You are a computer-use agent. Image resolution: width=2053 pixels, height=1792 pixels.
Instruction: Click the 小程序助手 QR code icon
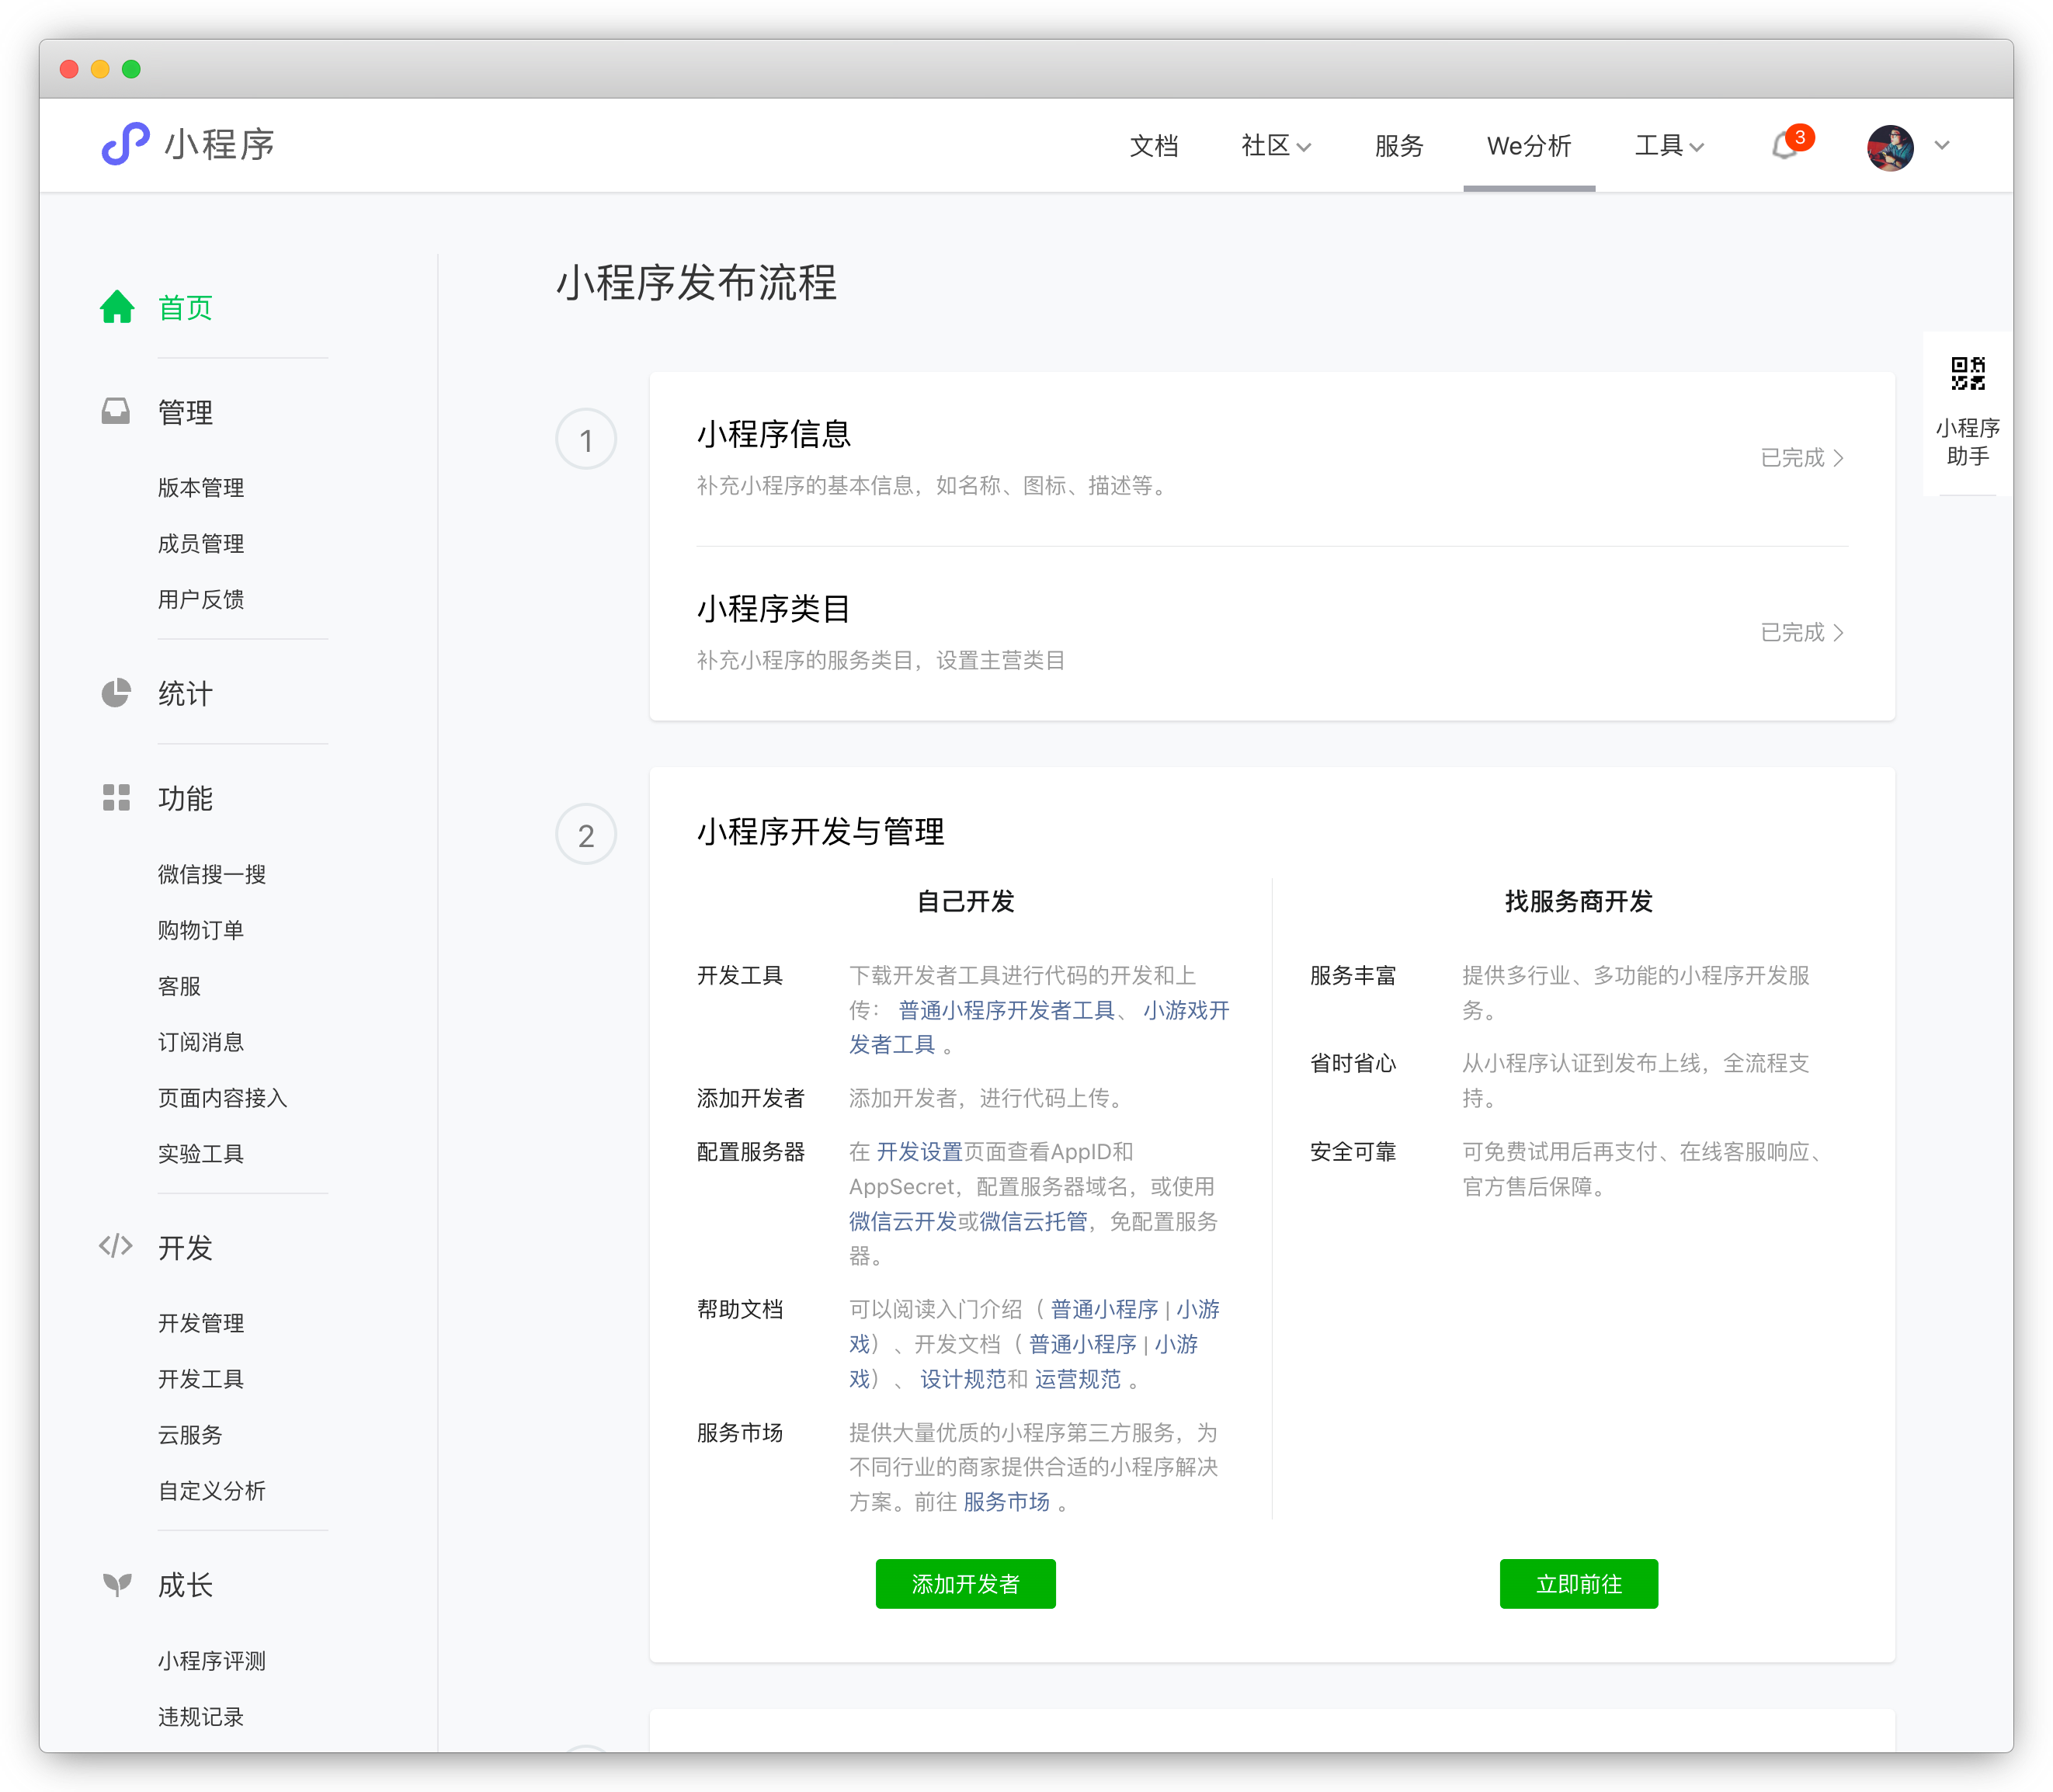click(1967, 374)
